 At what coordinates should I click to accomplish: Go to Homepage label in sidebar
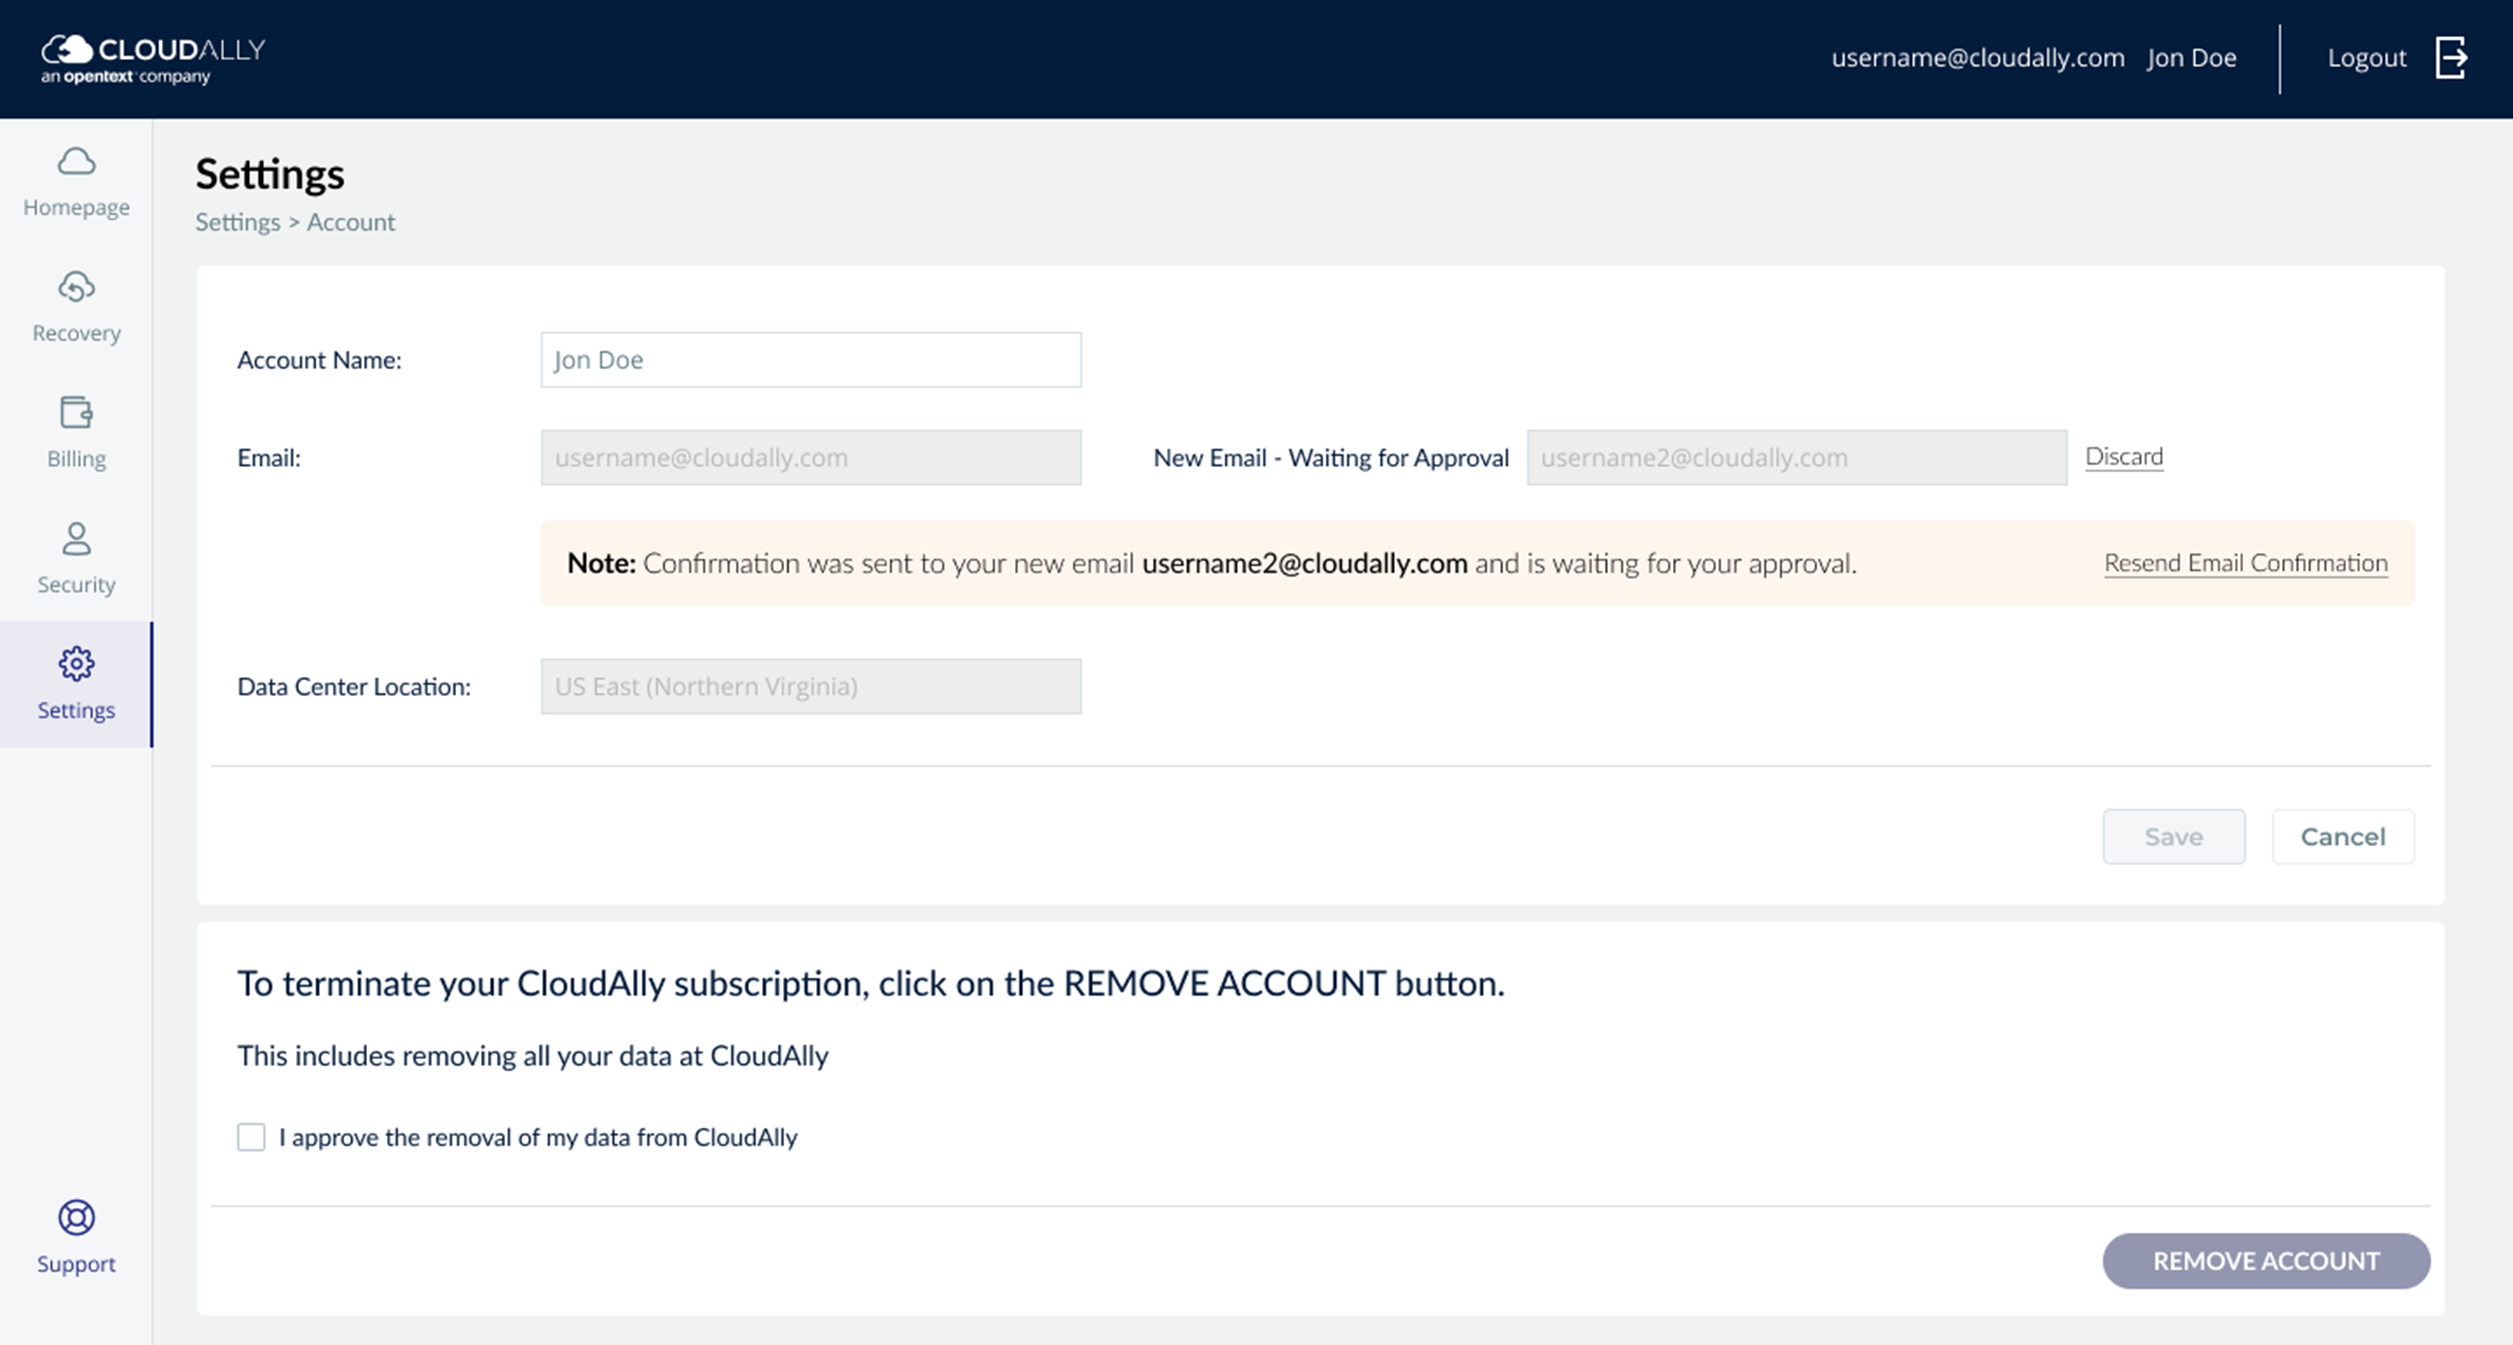click(76, 207)
